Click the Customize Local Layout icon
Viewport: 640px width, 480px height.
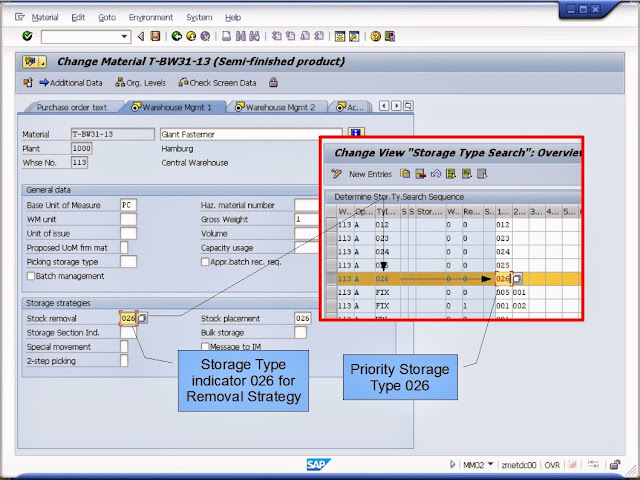tap(390, 36)
